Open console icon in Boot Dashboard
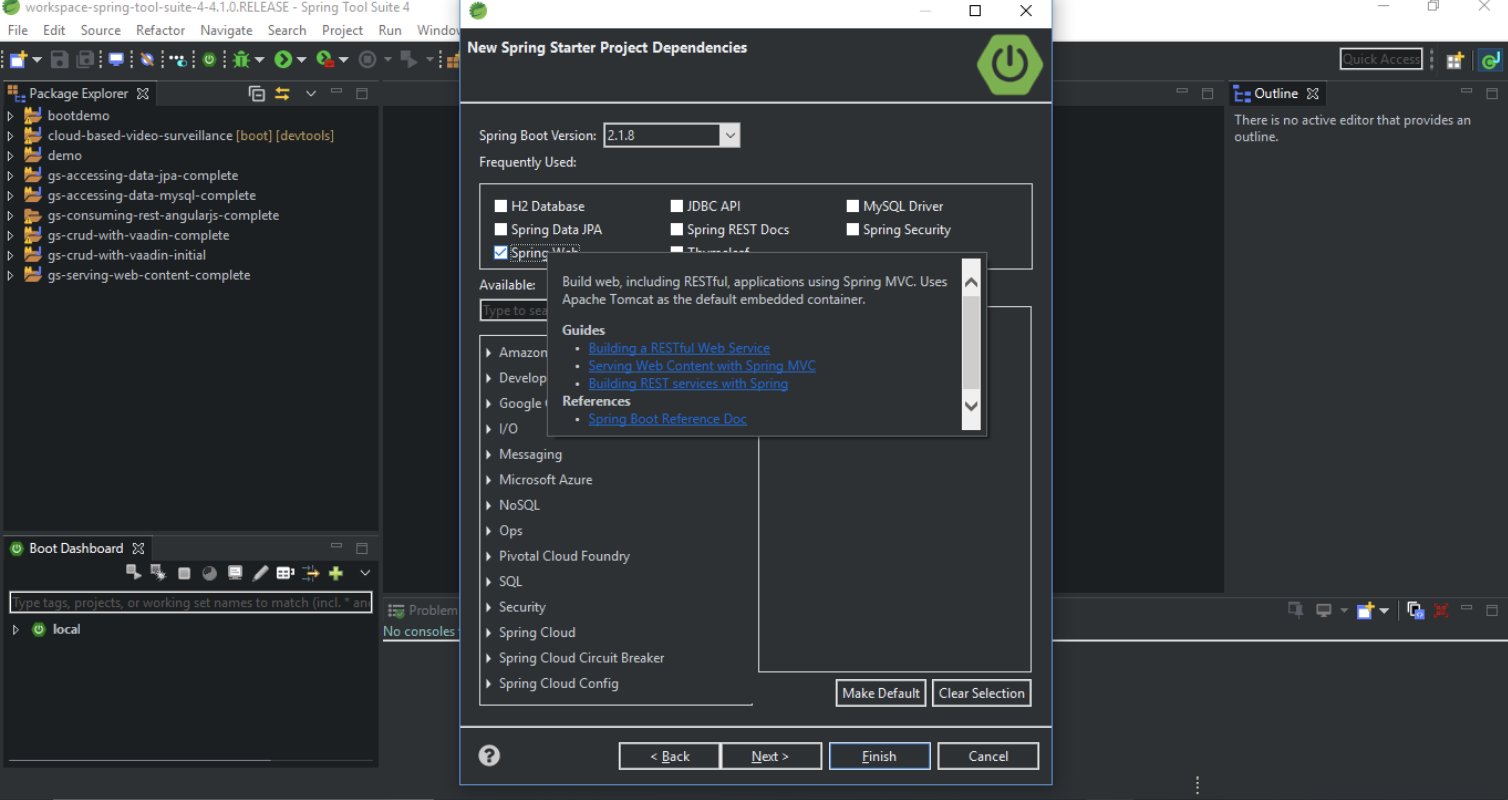Screen dimensions: 1508x800 point(235,573)
